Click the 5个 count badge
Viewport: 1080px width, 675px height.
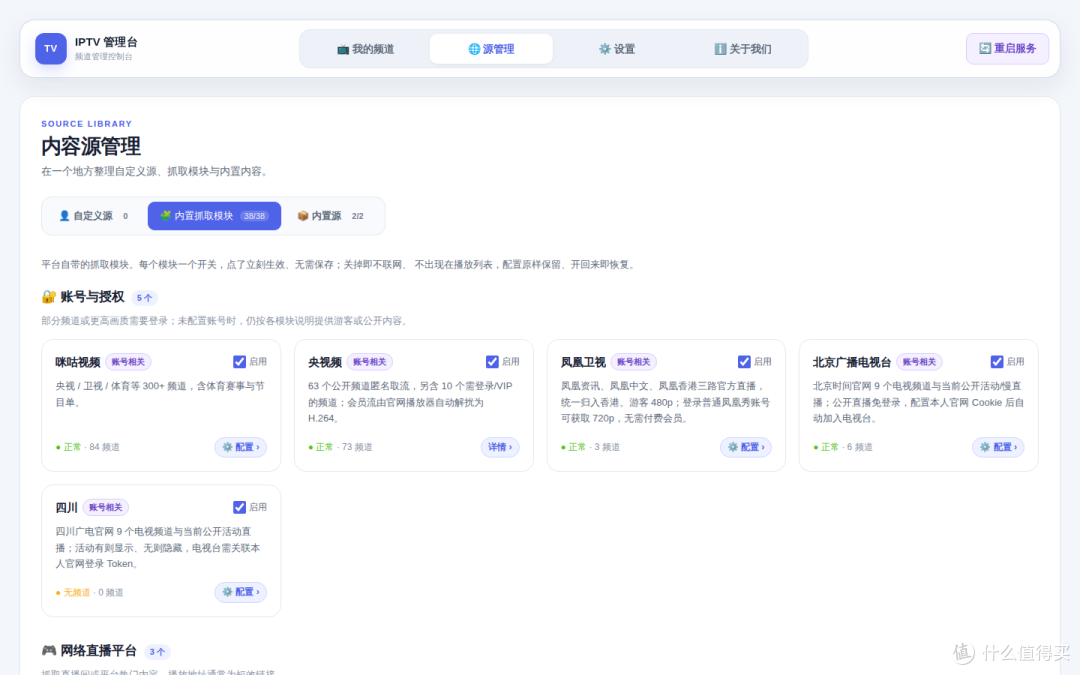tap(145, 298)
